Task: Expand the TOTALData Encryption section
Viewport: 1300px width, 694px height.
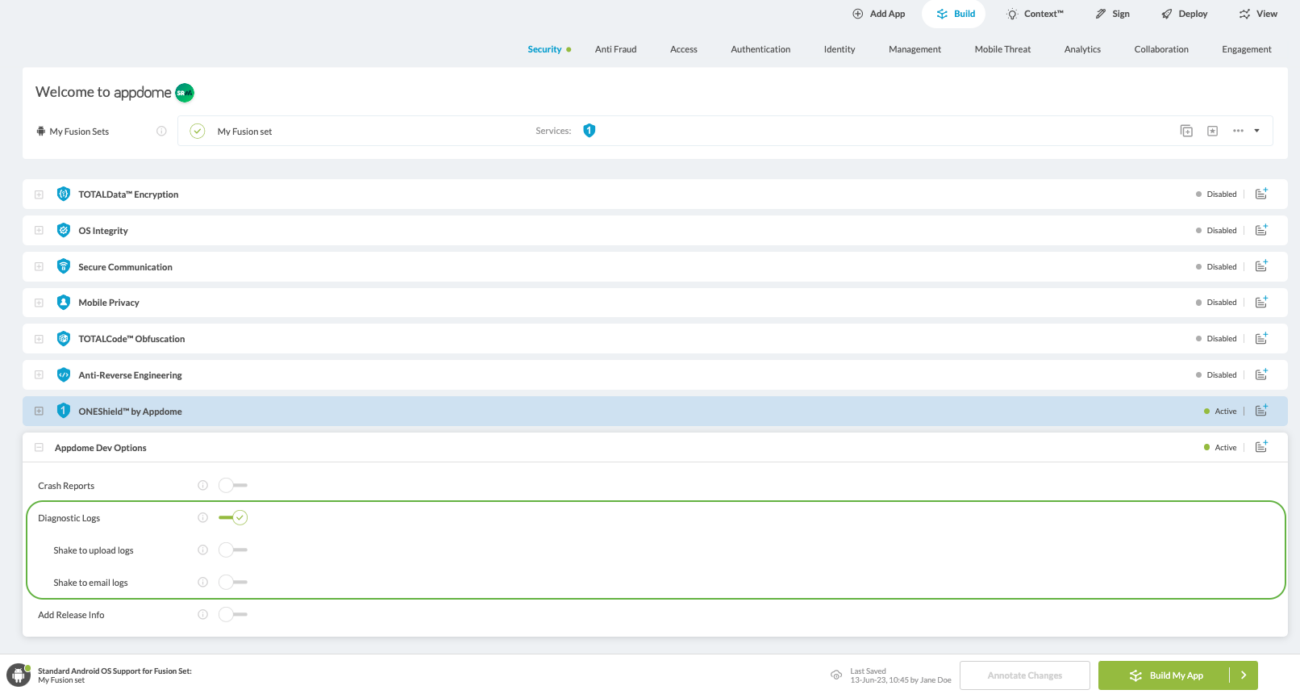Action: pos(39,194)
